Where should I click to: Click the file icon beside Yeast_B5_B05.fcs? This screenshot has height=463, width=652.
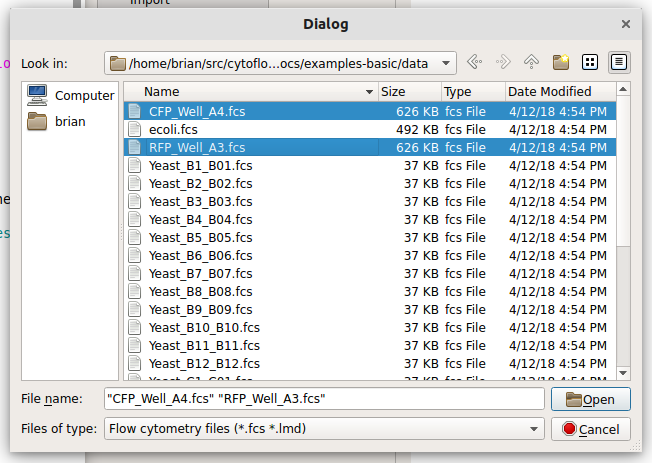pos(134,238)
